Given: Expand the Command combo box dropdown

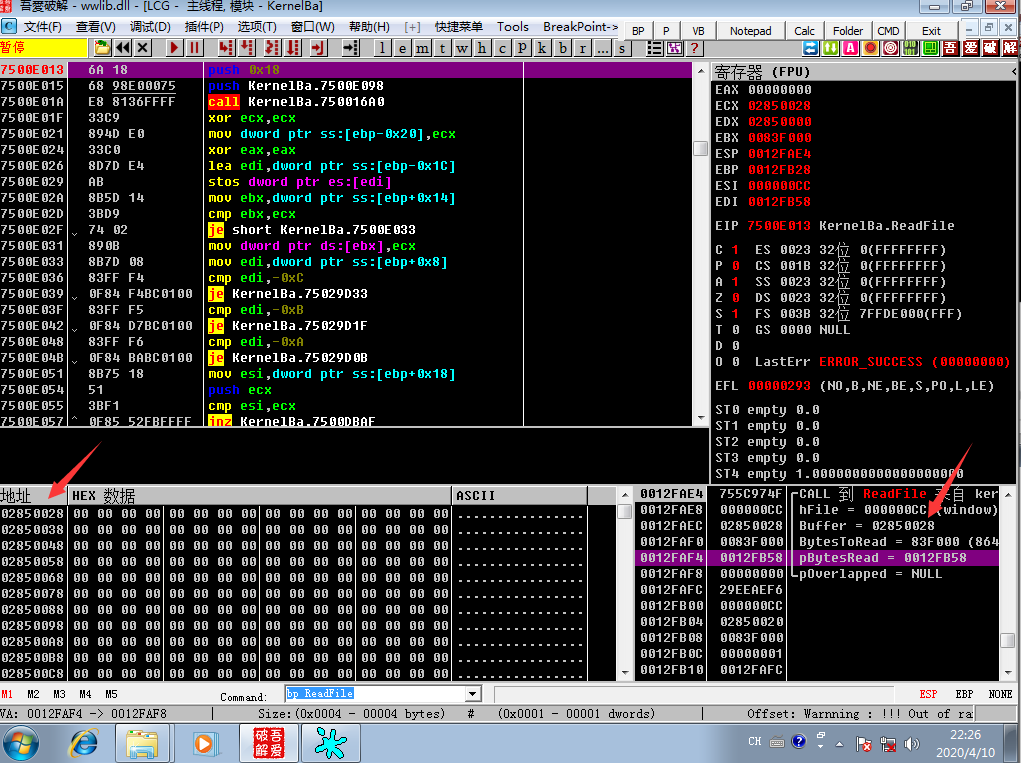Looking at the screenshot, I should click(473, 694).
